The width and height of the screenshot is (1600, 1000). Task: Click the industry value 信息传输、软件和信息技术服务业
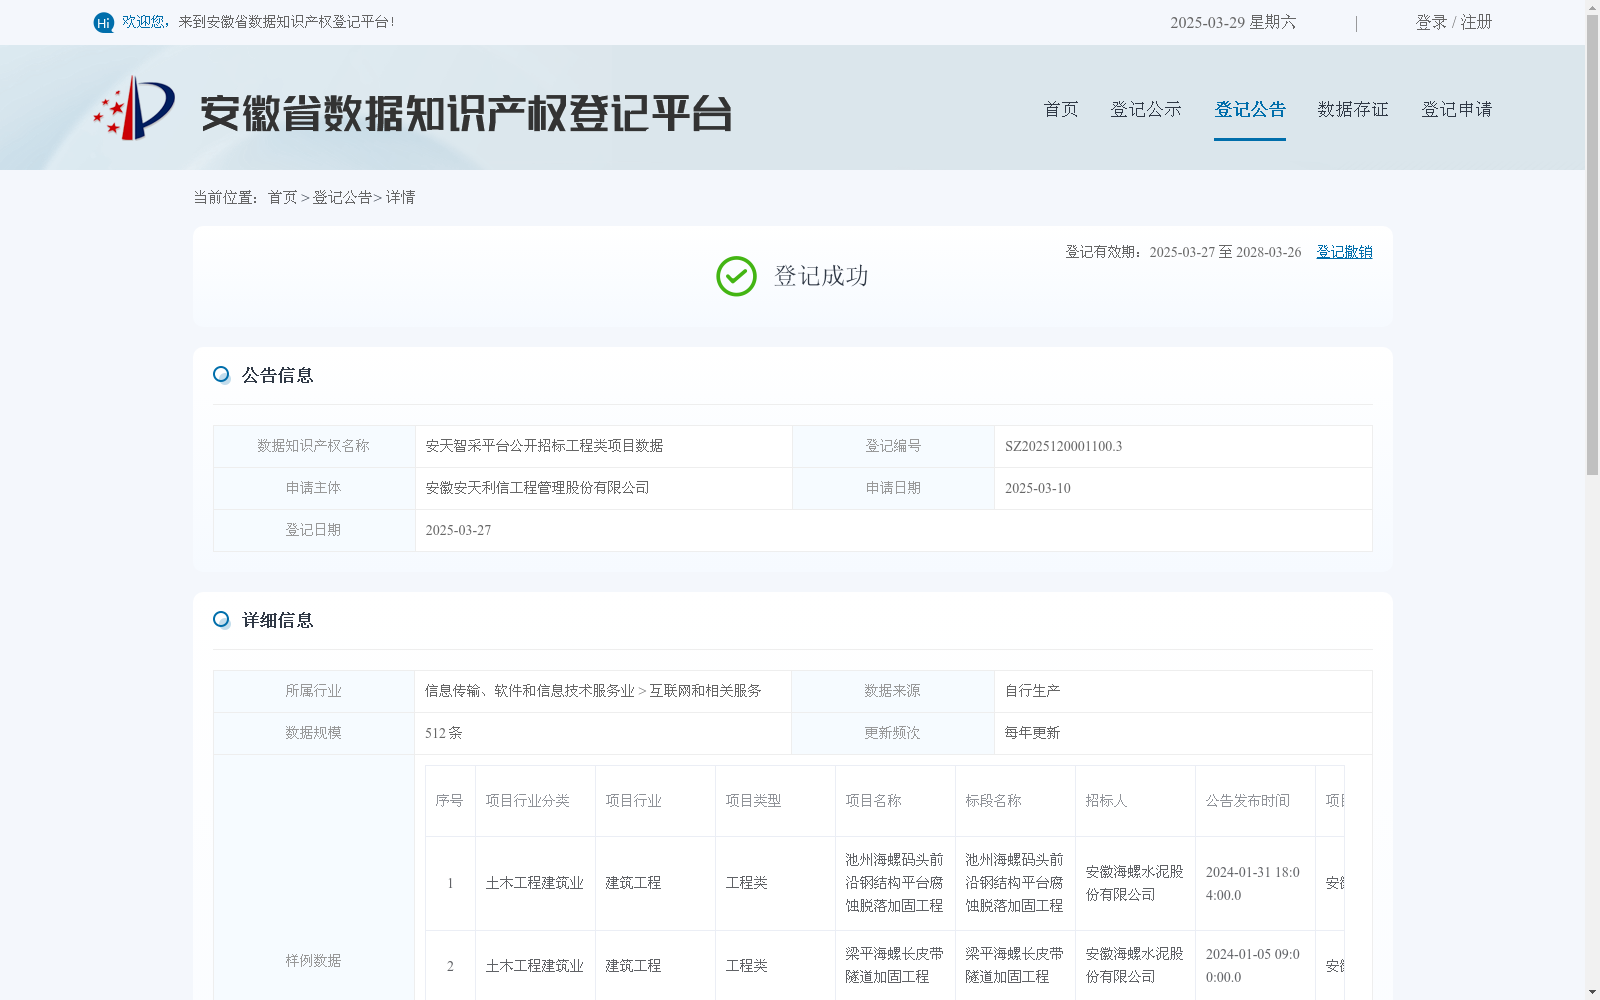coord(530,691)
